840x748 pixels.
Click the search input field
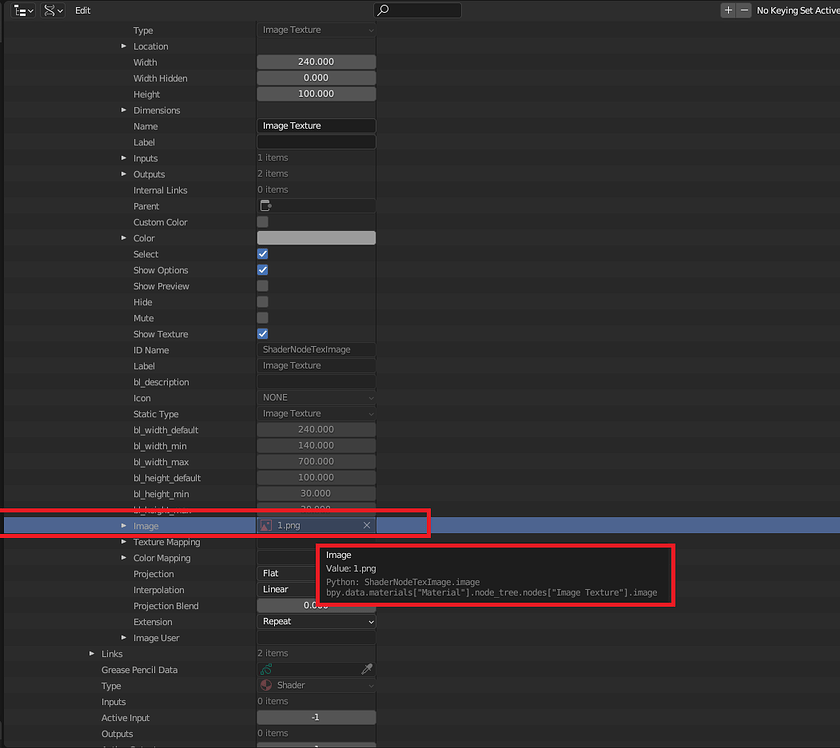417,10
